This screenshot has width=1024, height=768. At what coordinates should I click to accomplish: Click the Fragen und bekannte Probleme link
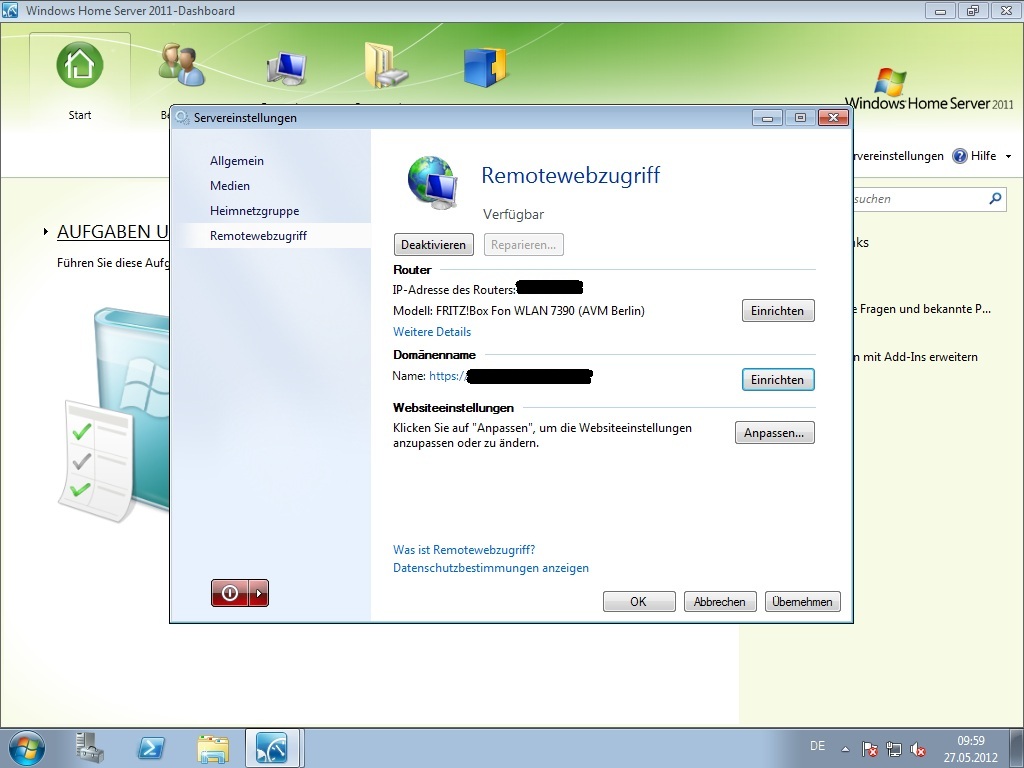[x=922, y=309]
